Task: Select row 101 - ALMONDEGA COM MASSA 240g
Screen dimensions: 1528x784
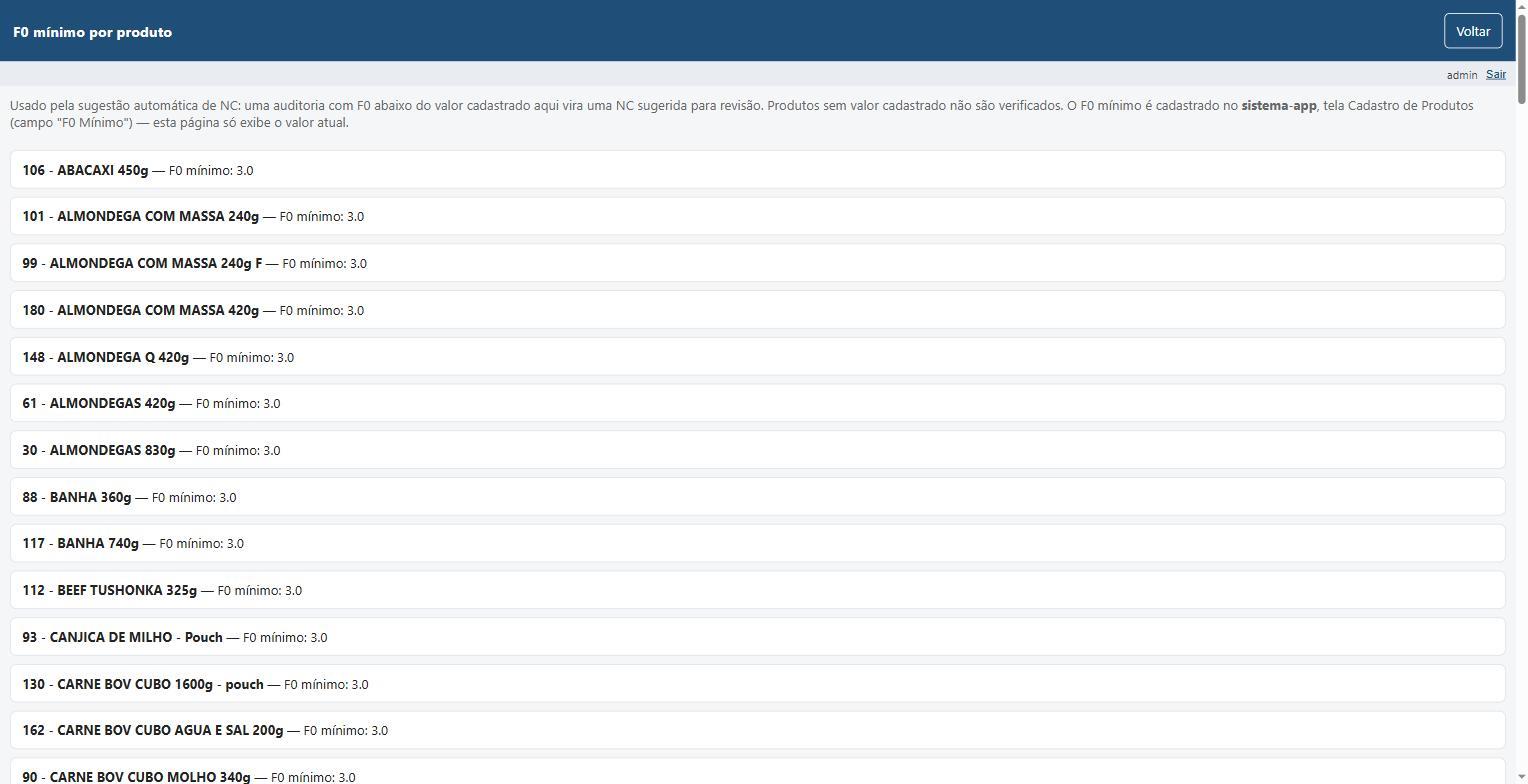Action: 757,216
